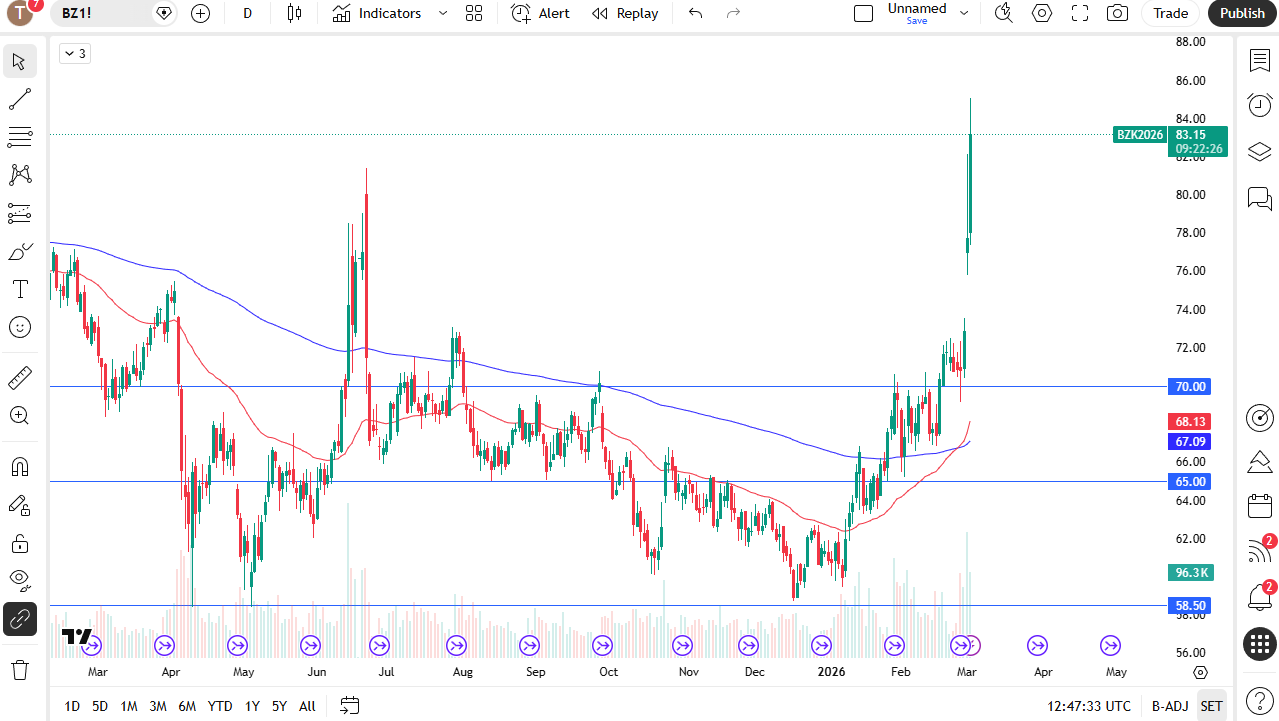Switch range to 1D
This screenshot has width=1279, height=721.
tap(72, 706)
